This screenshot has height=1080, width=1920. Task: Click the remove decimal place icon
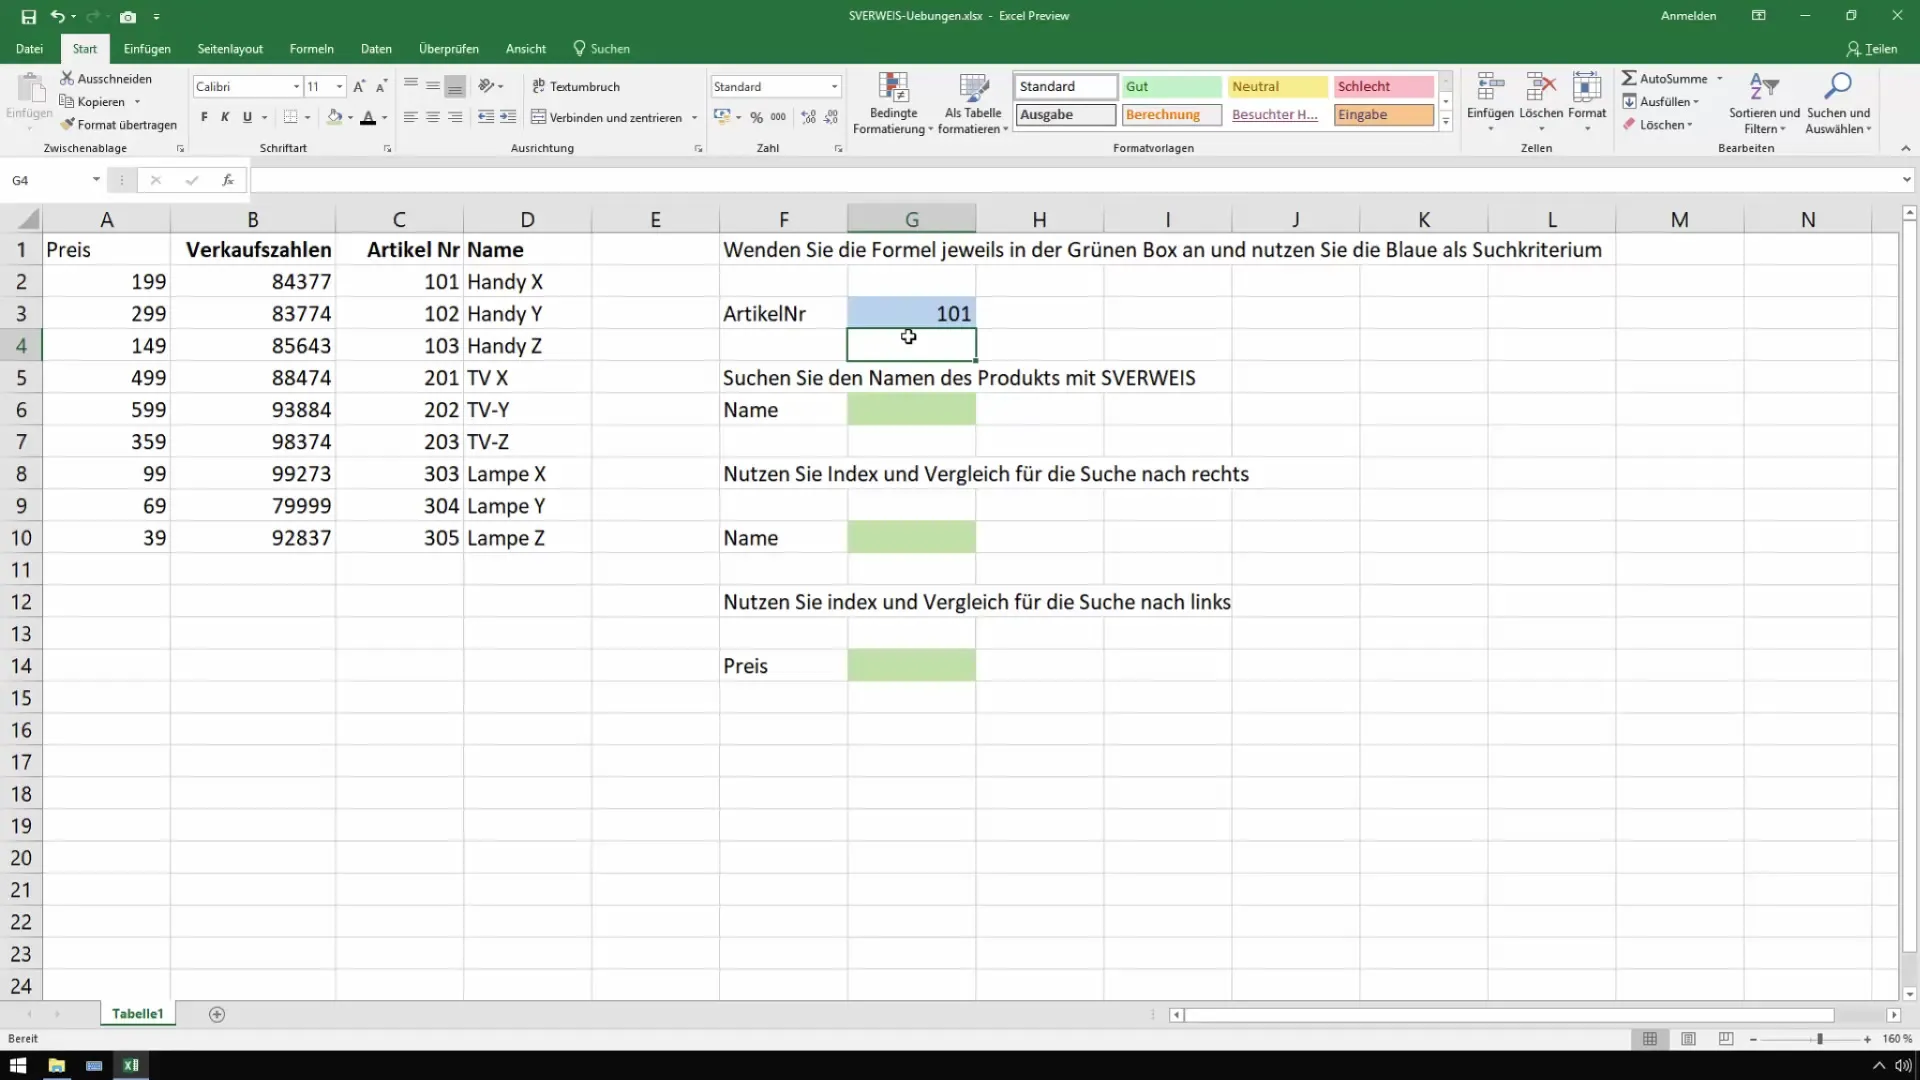[x=830, y=117]
